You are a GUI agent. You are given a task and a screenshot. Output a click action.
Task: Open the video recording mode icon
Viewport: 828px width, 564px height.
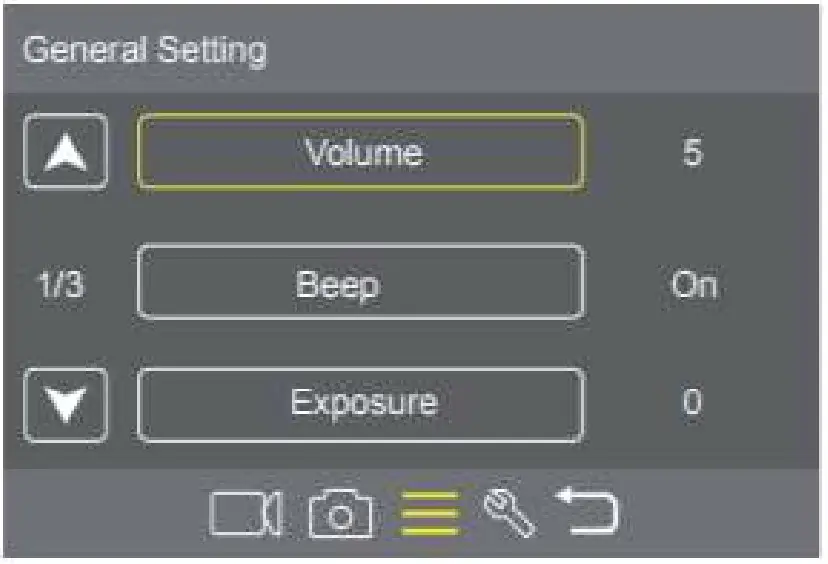coord(246,513)
